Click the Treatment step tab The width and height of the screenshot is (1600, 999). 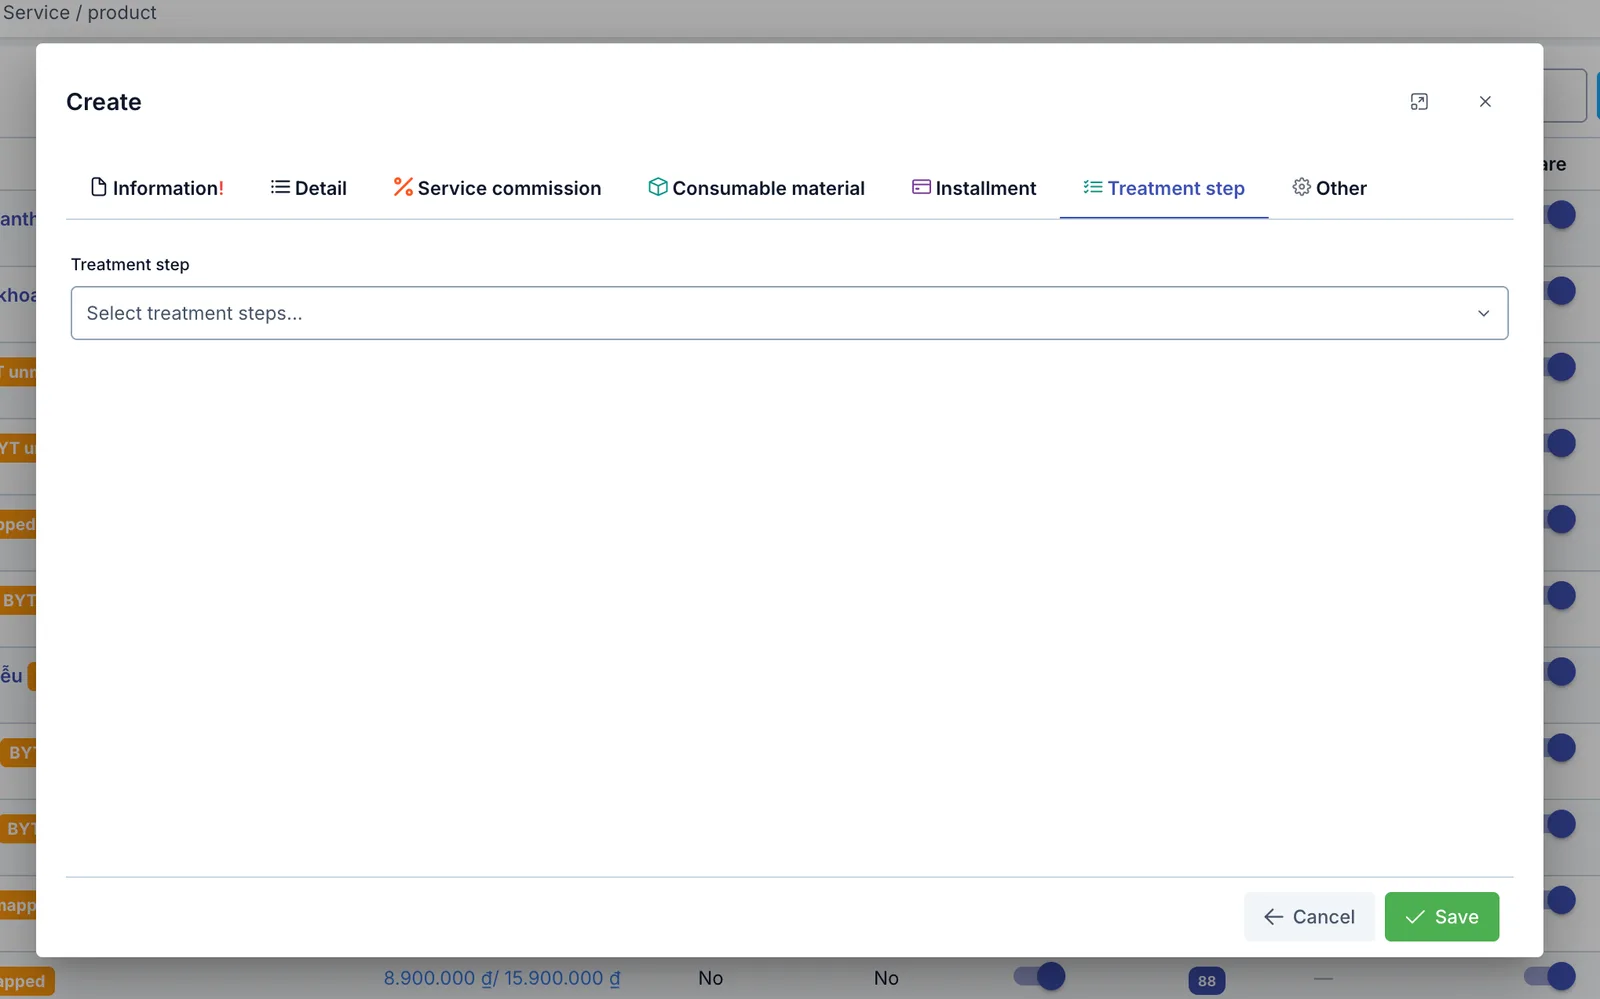click(x=1164, y=188)
